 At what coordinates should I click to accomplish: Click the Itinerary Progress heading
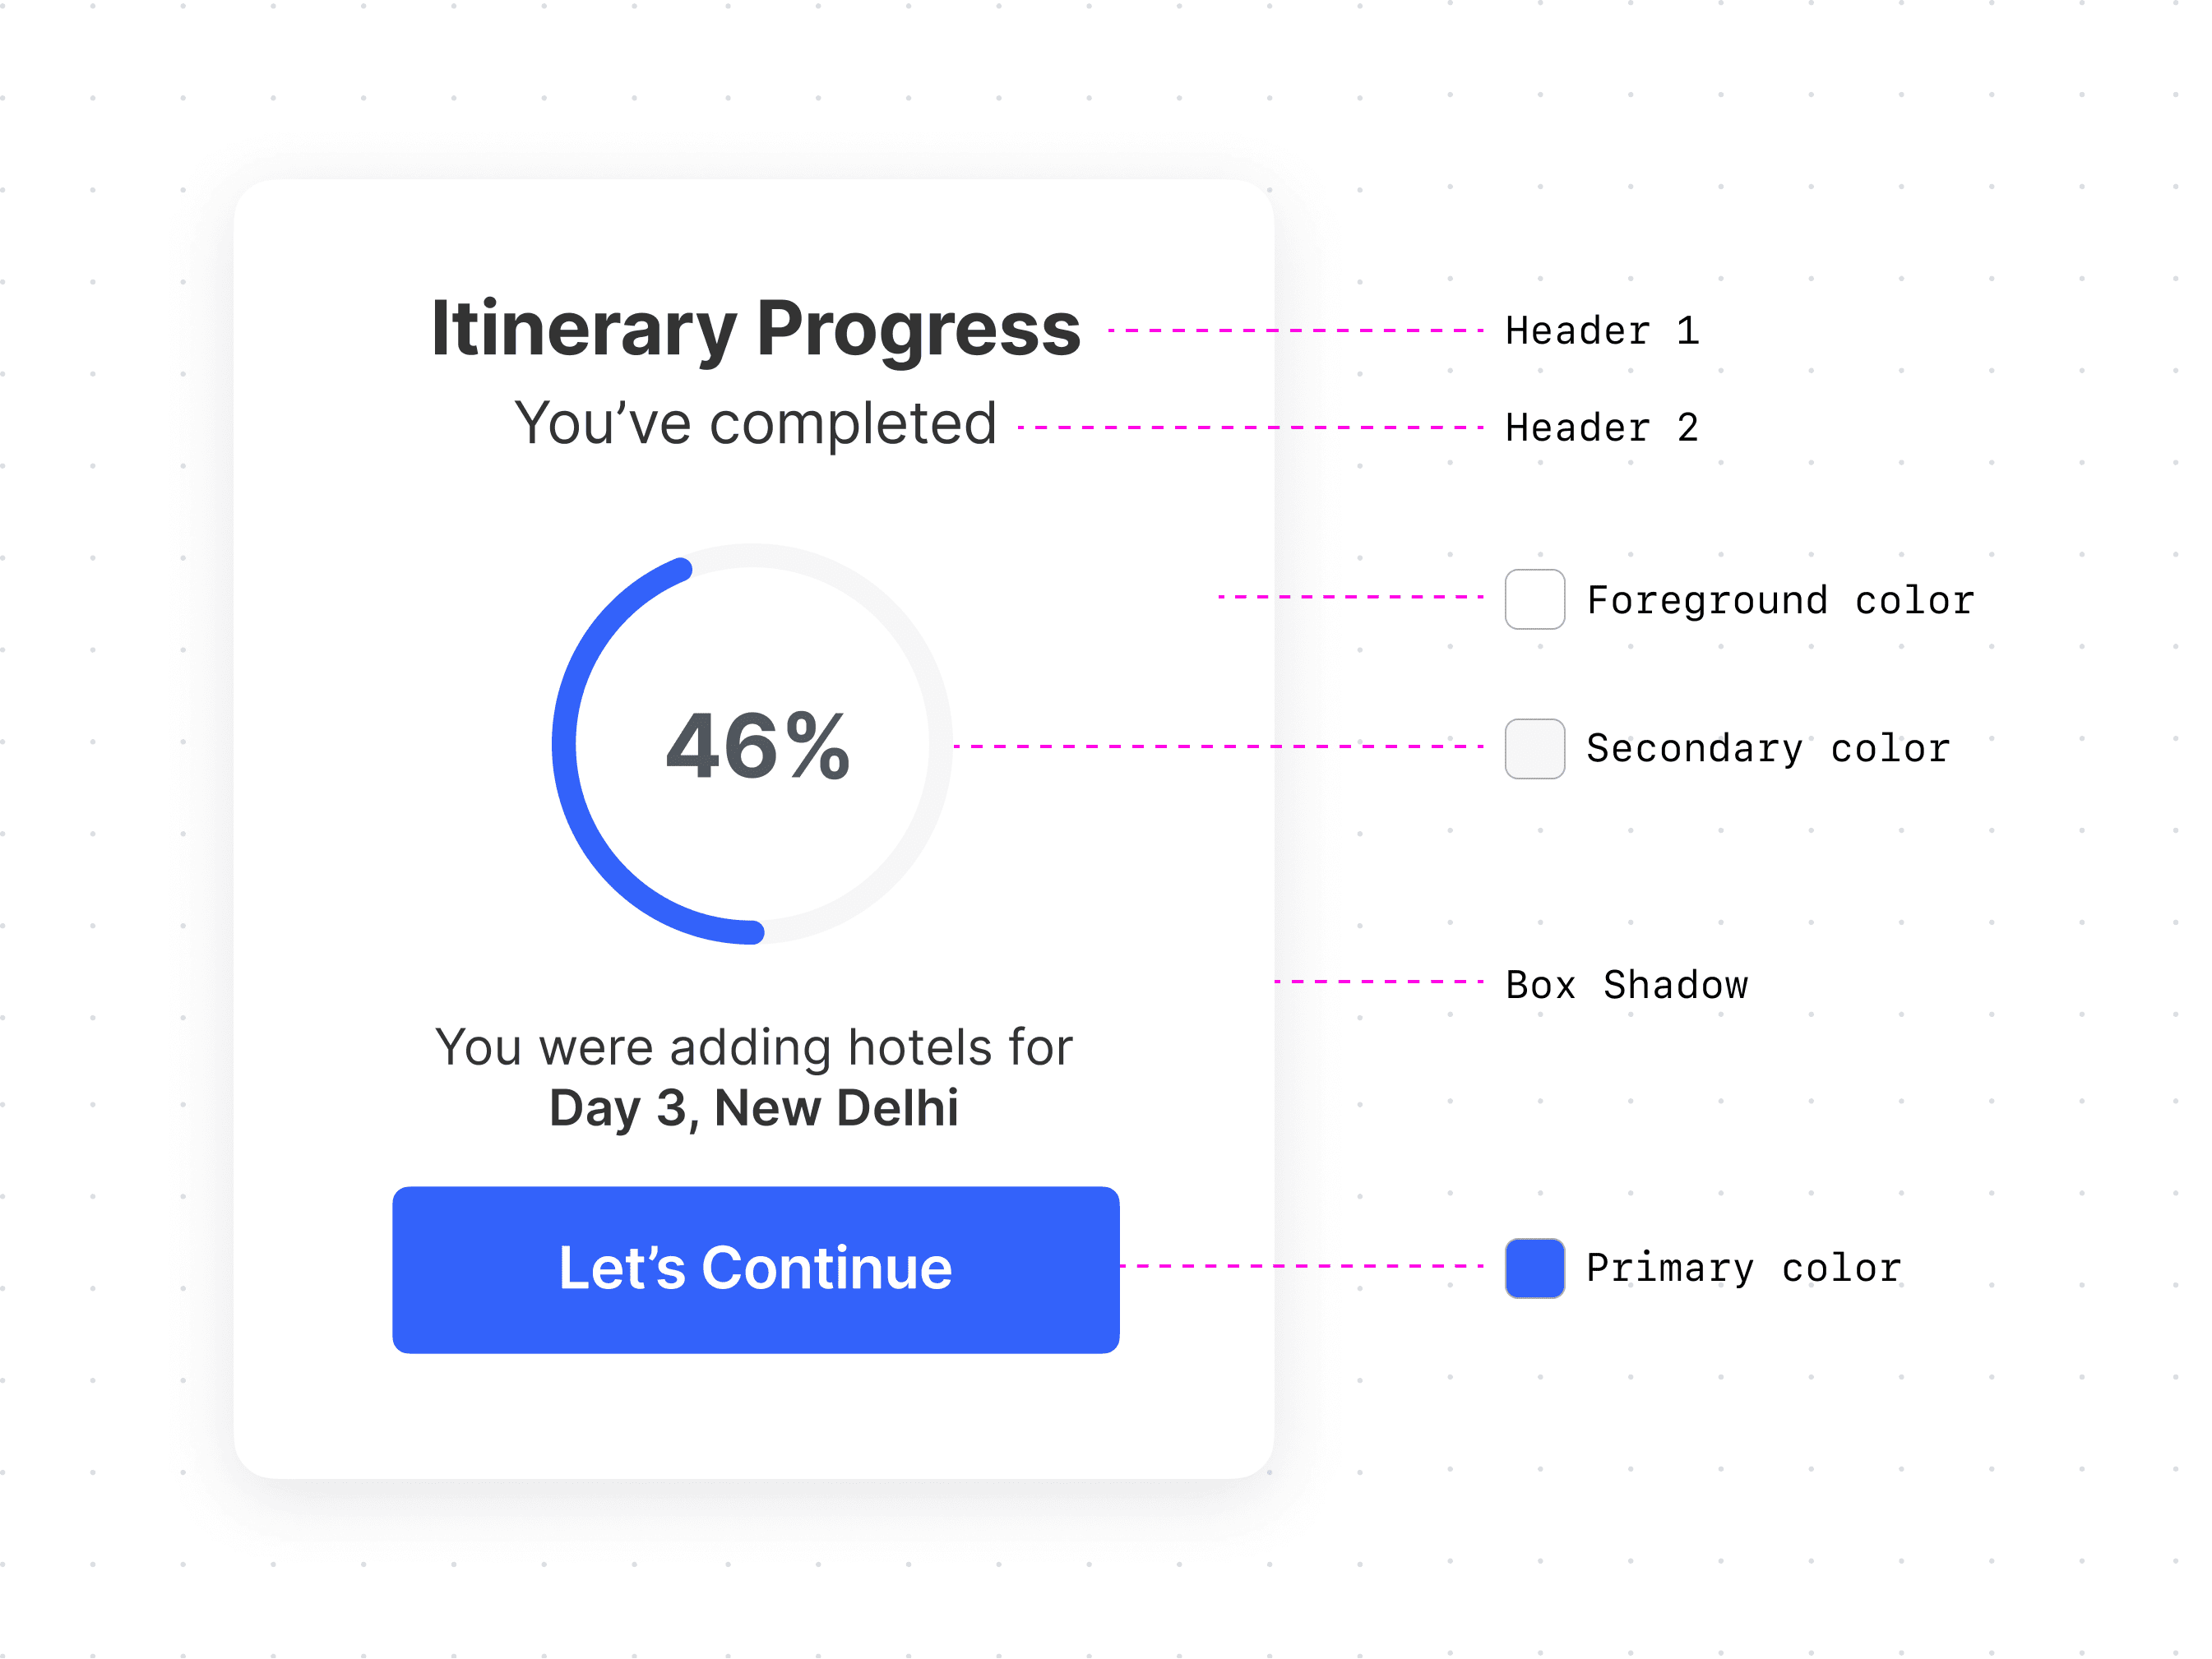pyautogui.click(x=755, y=328)
